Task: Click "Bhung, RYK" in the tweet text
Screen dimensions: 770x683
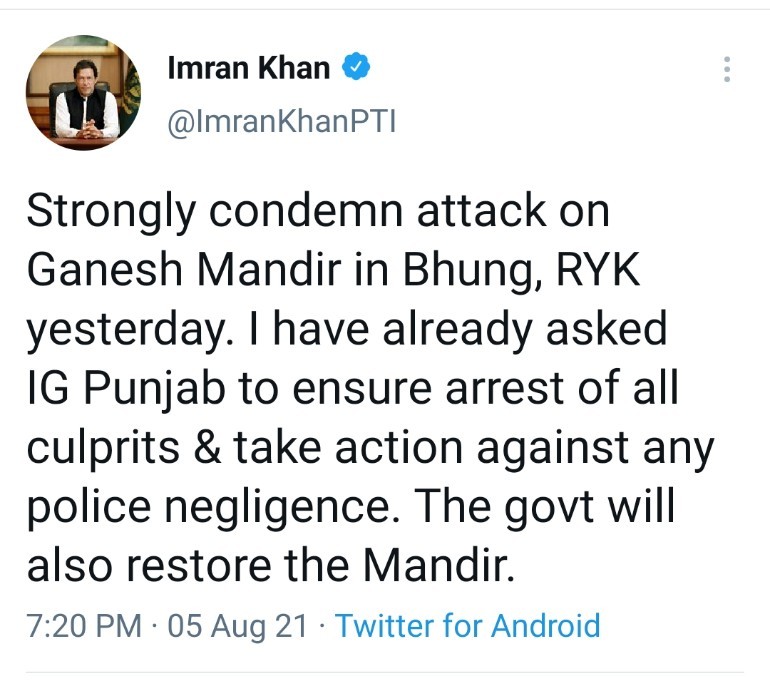Action: pyautogui.click(x=520, y=271)
